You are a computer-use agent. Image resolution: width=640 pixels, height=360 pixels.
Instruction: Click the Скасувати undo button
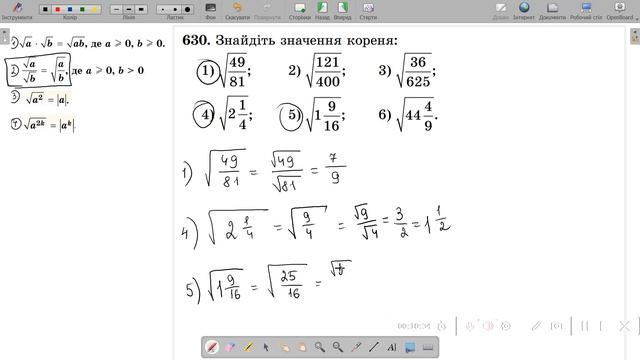pyautogui.click(x=237, y=11)
